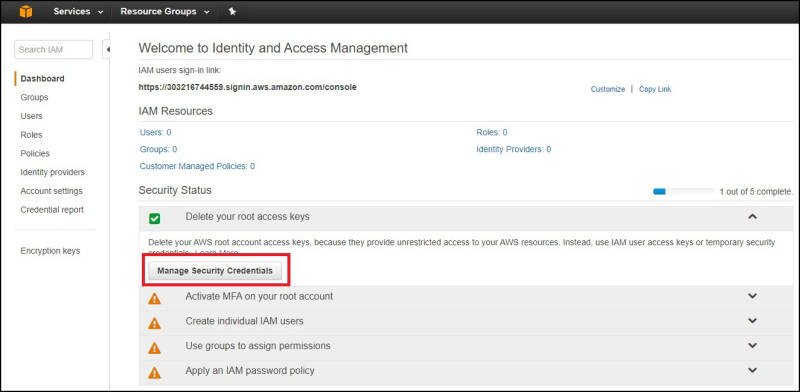Click the Copy Link hyperlink
Screen dimensions: 800x392
pos(655,89)
